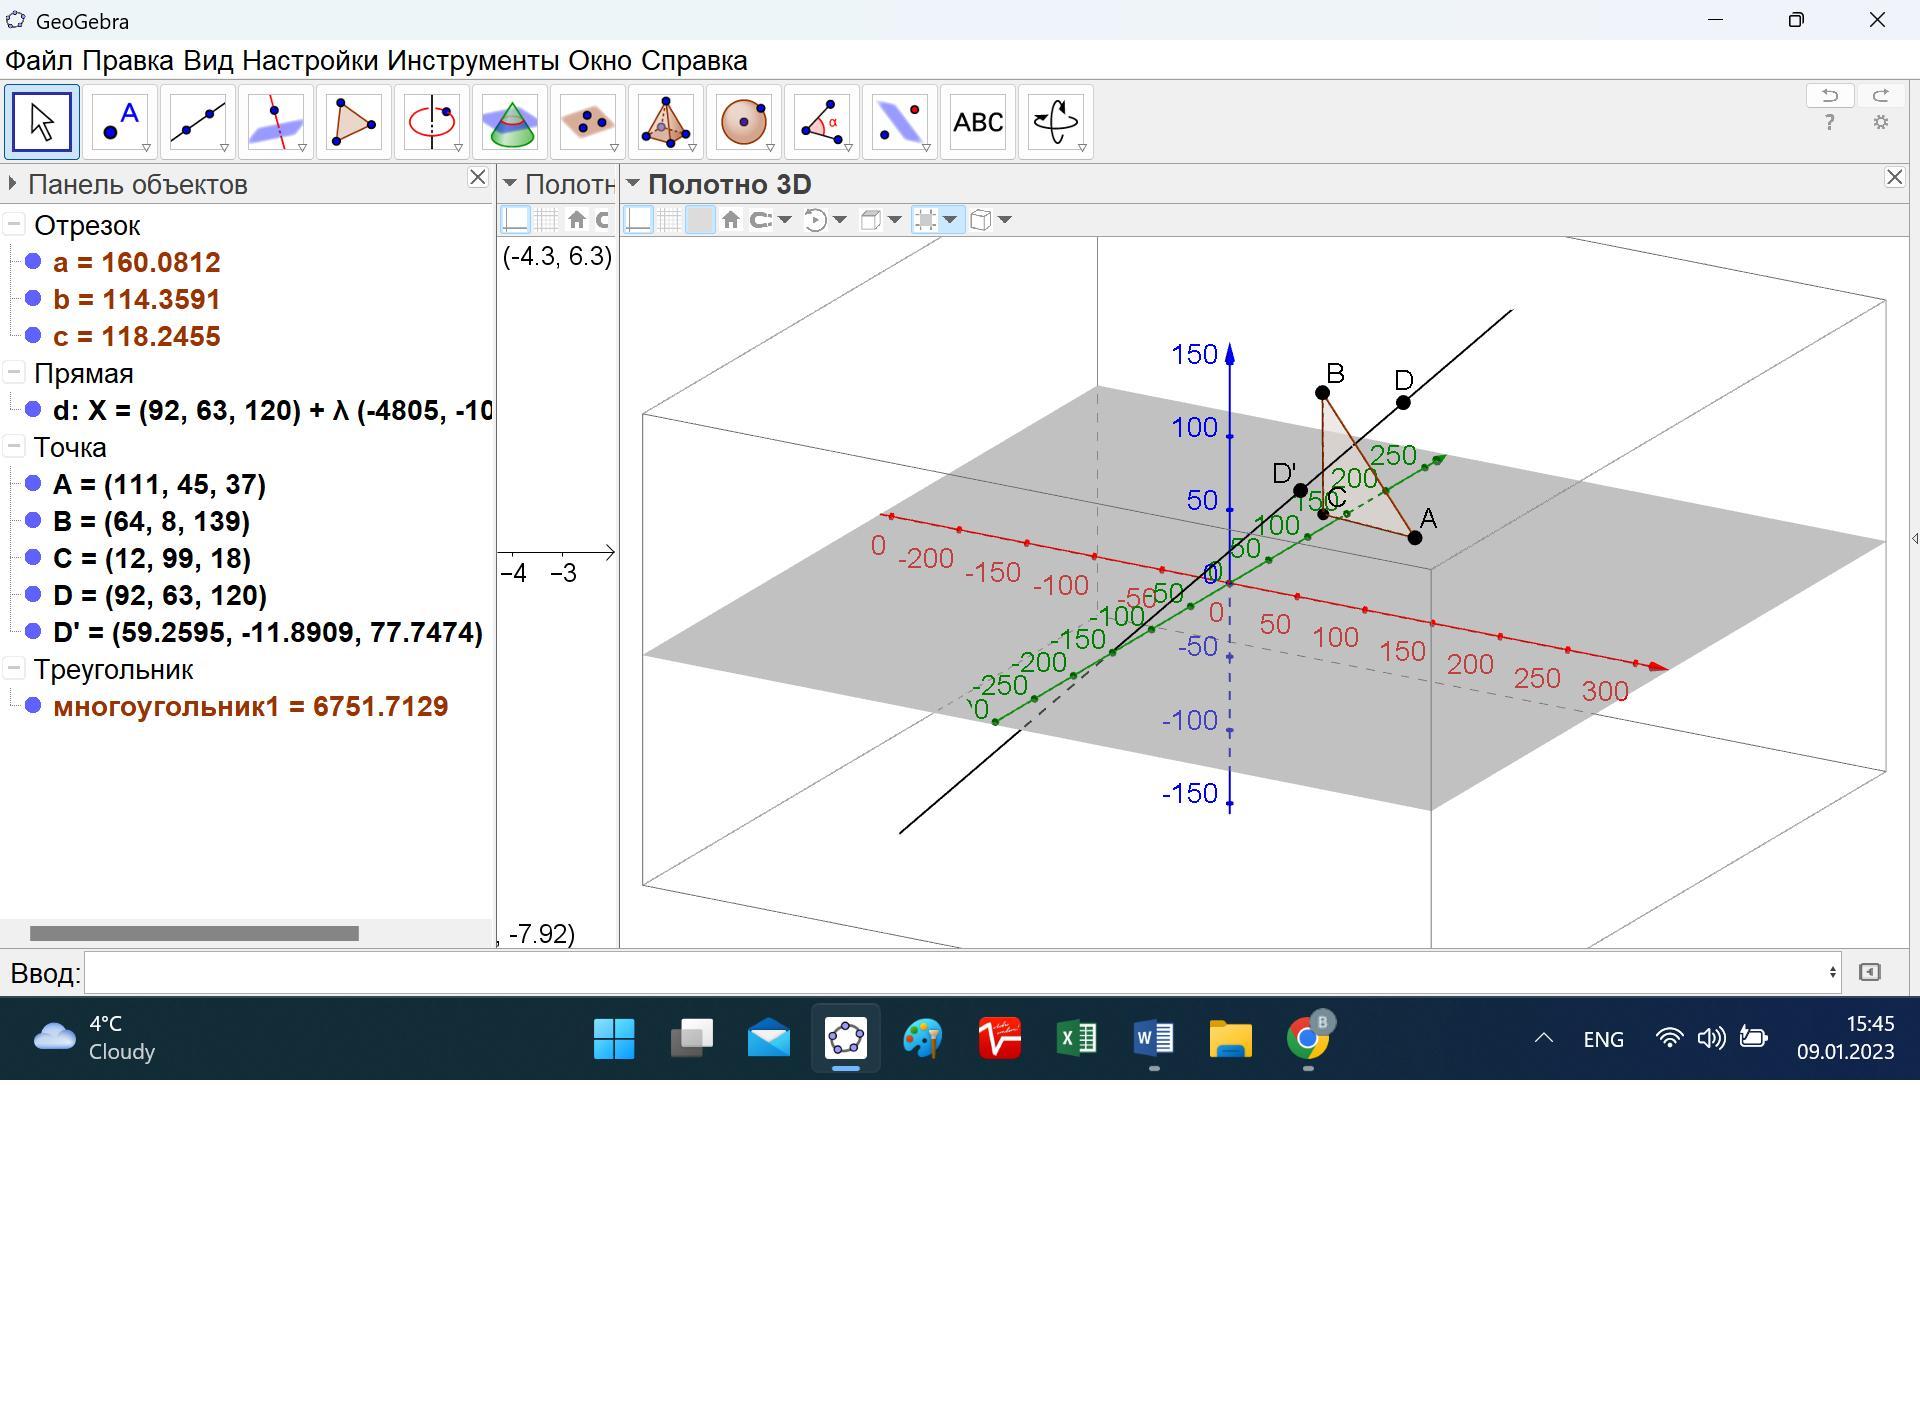Select the Rotate 3D view tool

point(1056,123)
